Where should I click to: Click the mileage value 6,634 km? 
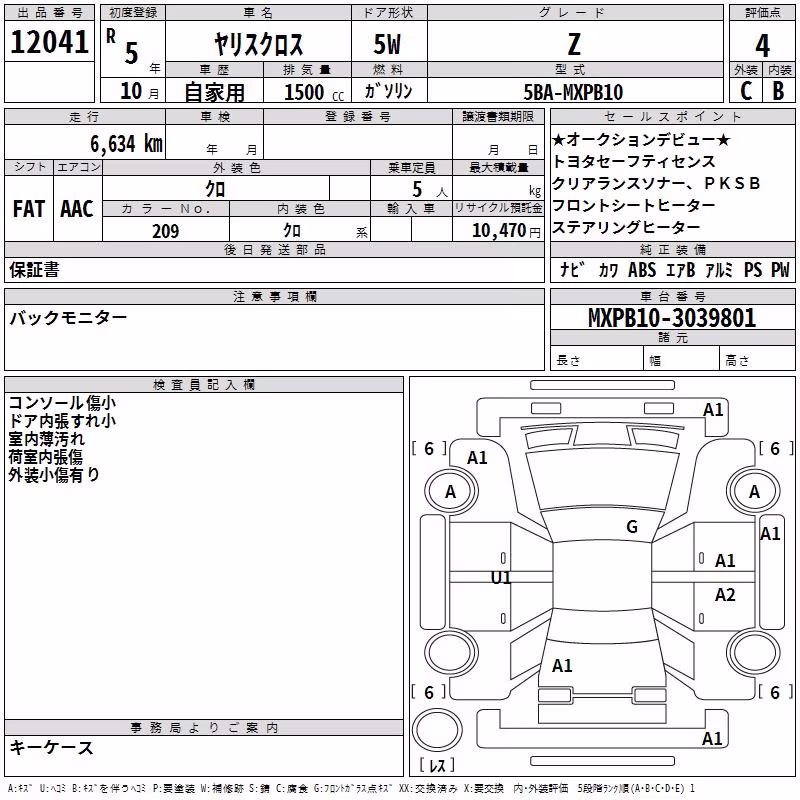point(127,144)
